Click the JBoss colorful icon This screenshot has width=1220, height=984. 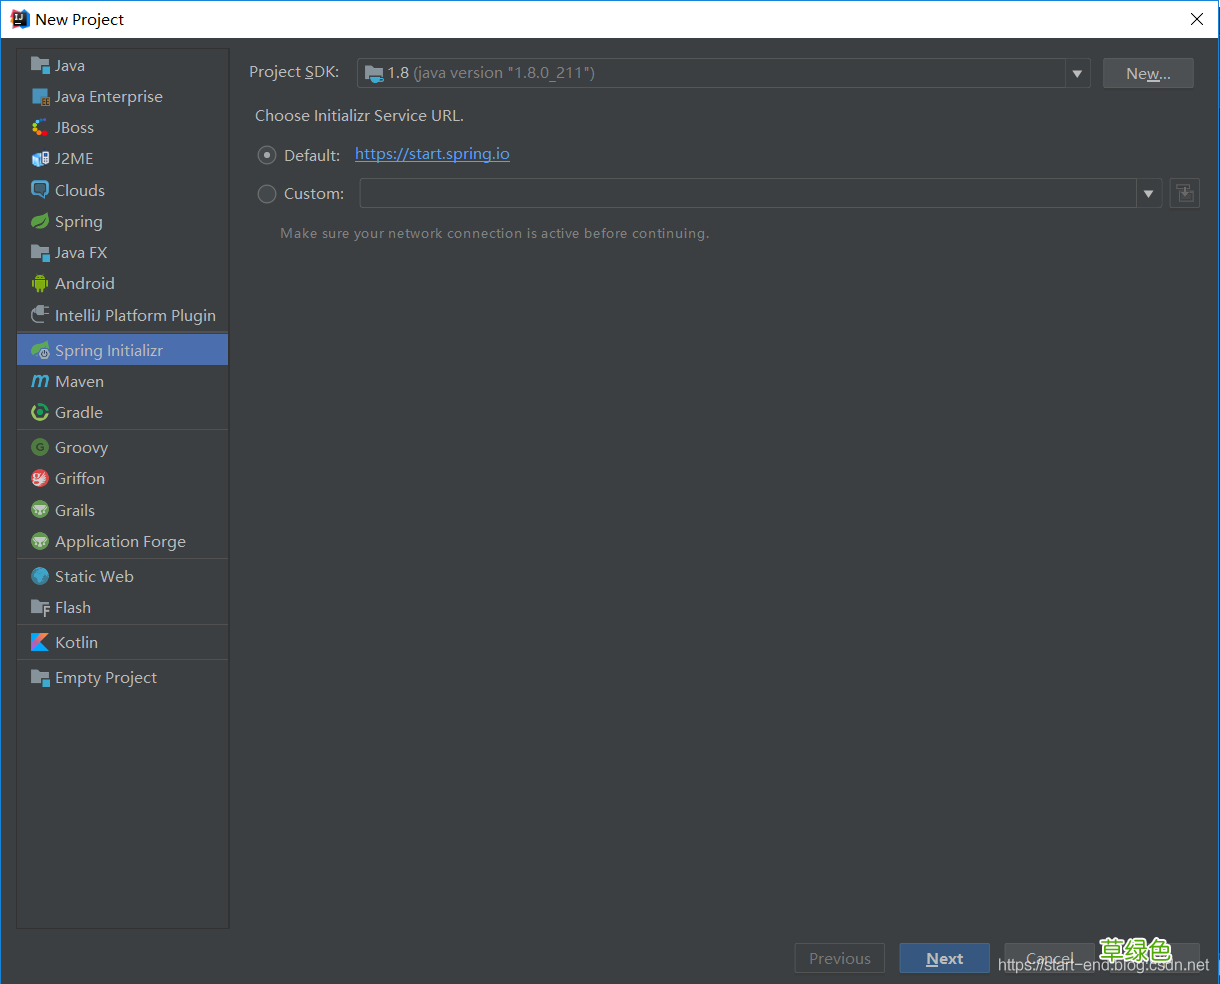pyautogui.click(x=40, y=127)
